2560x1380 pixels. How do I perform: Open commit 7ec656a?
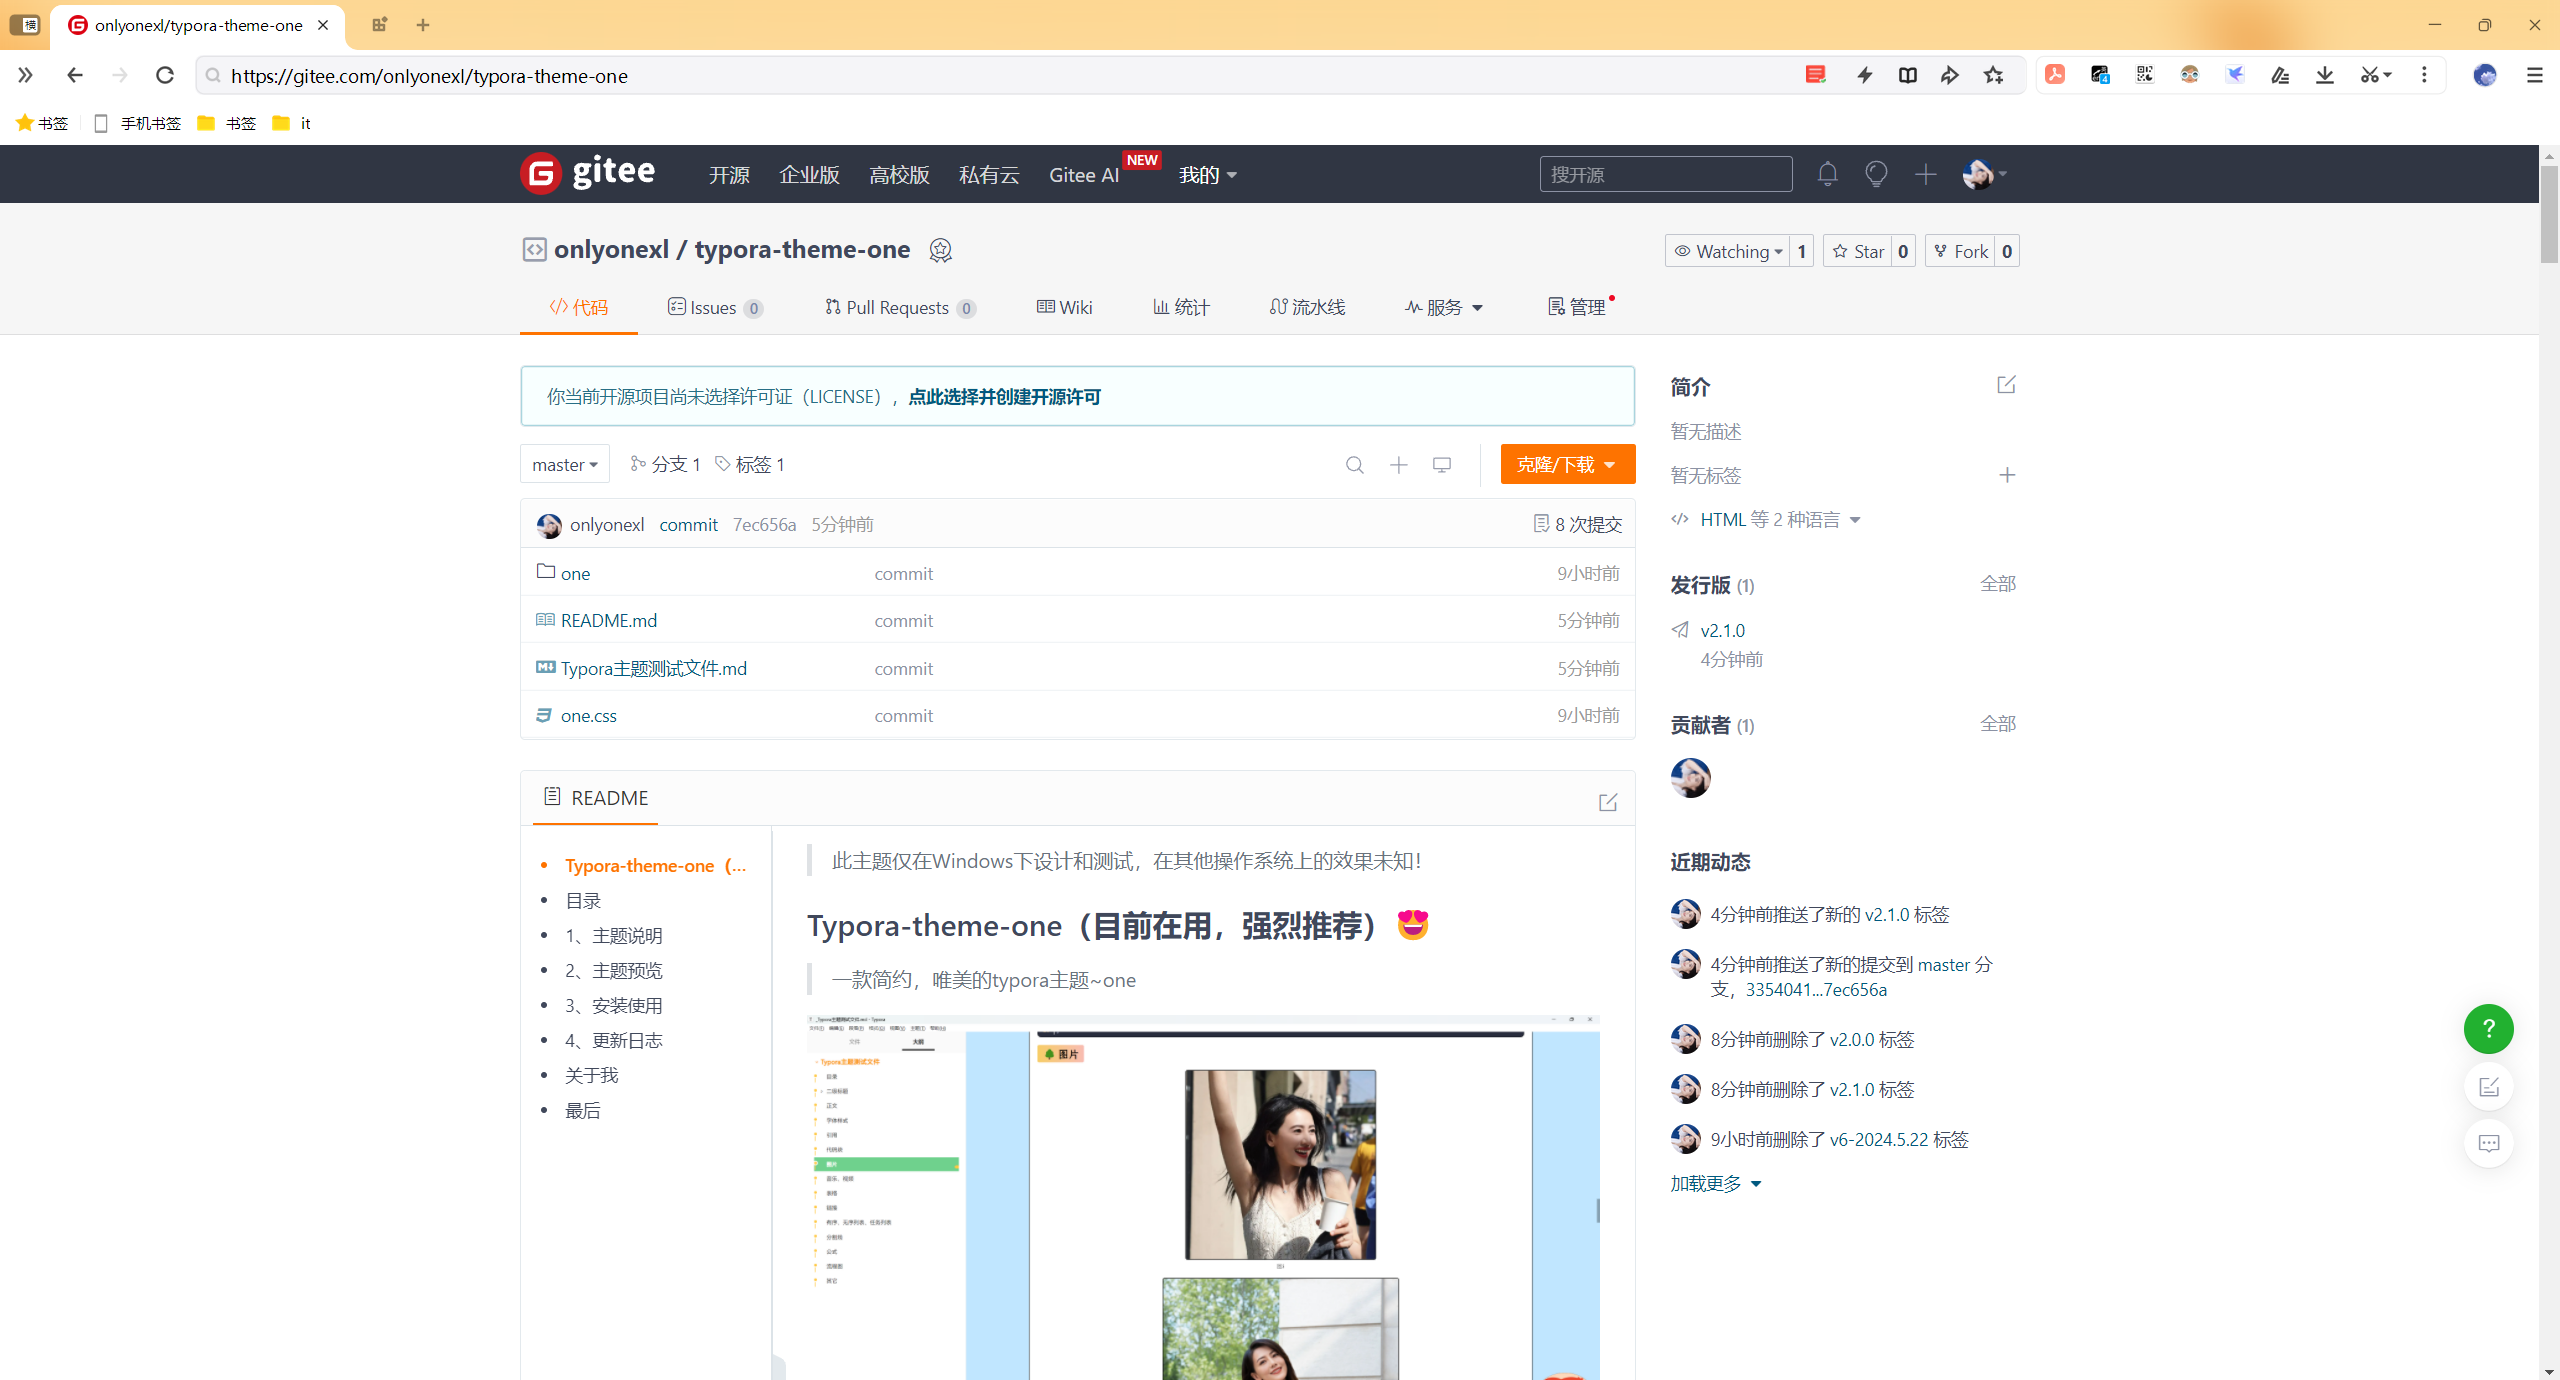[764, 525]
